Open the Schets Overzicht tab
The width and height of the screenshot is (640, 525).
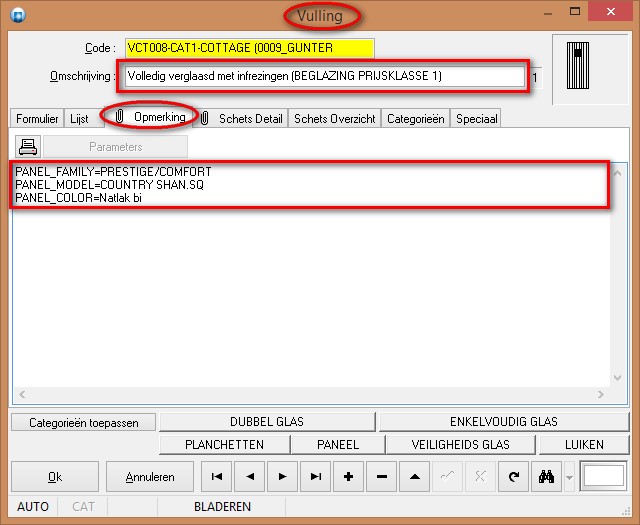point(335,119)
